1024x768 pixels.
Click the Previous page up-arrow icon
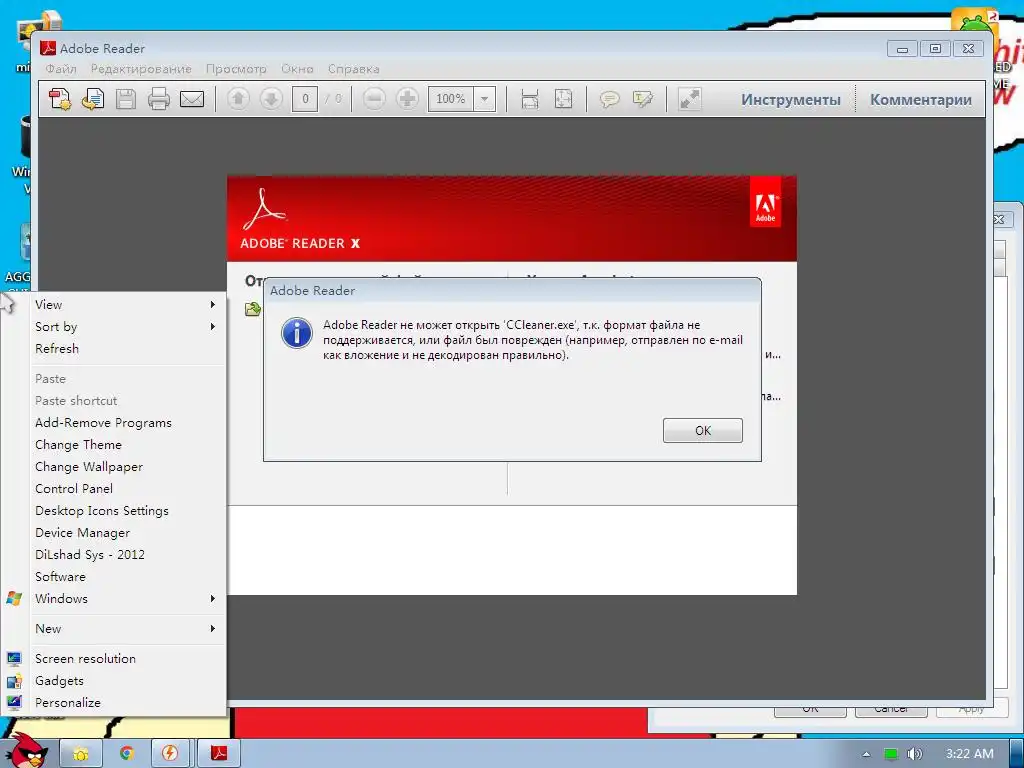(x=238, y=99)
